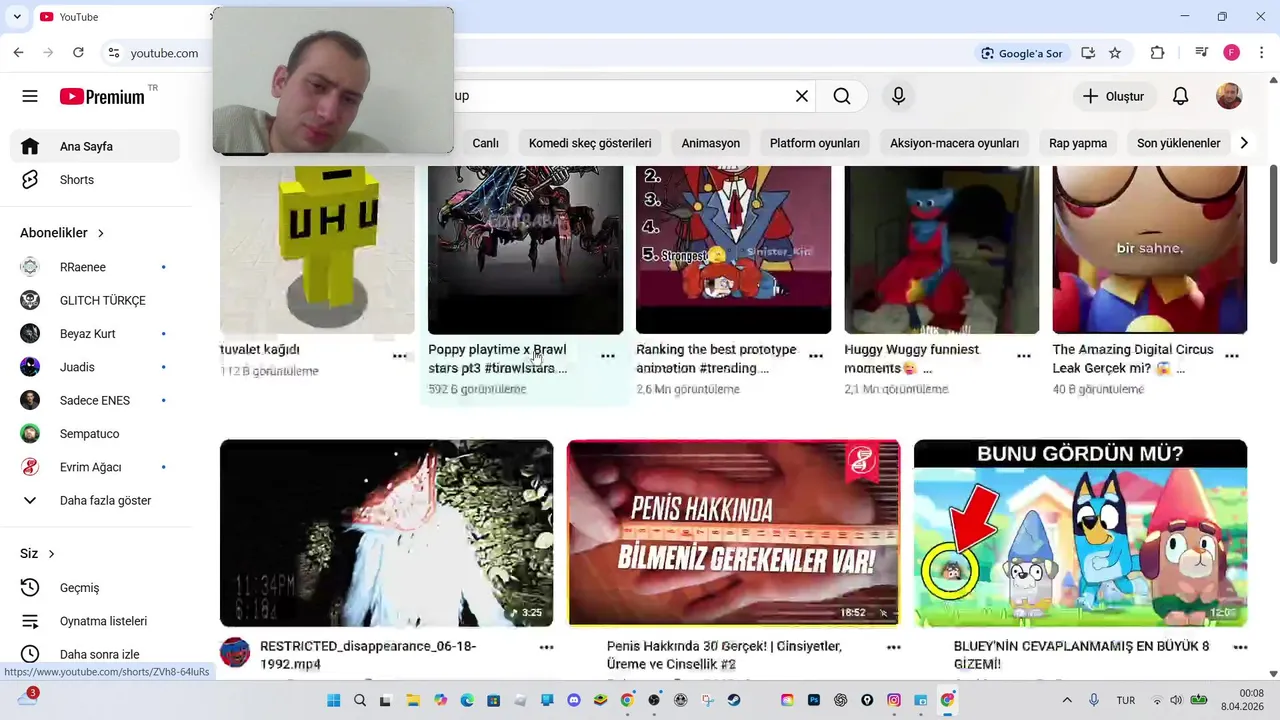Open options for BLUEY'NİN video

tap(1240, 648)
